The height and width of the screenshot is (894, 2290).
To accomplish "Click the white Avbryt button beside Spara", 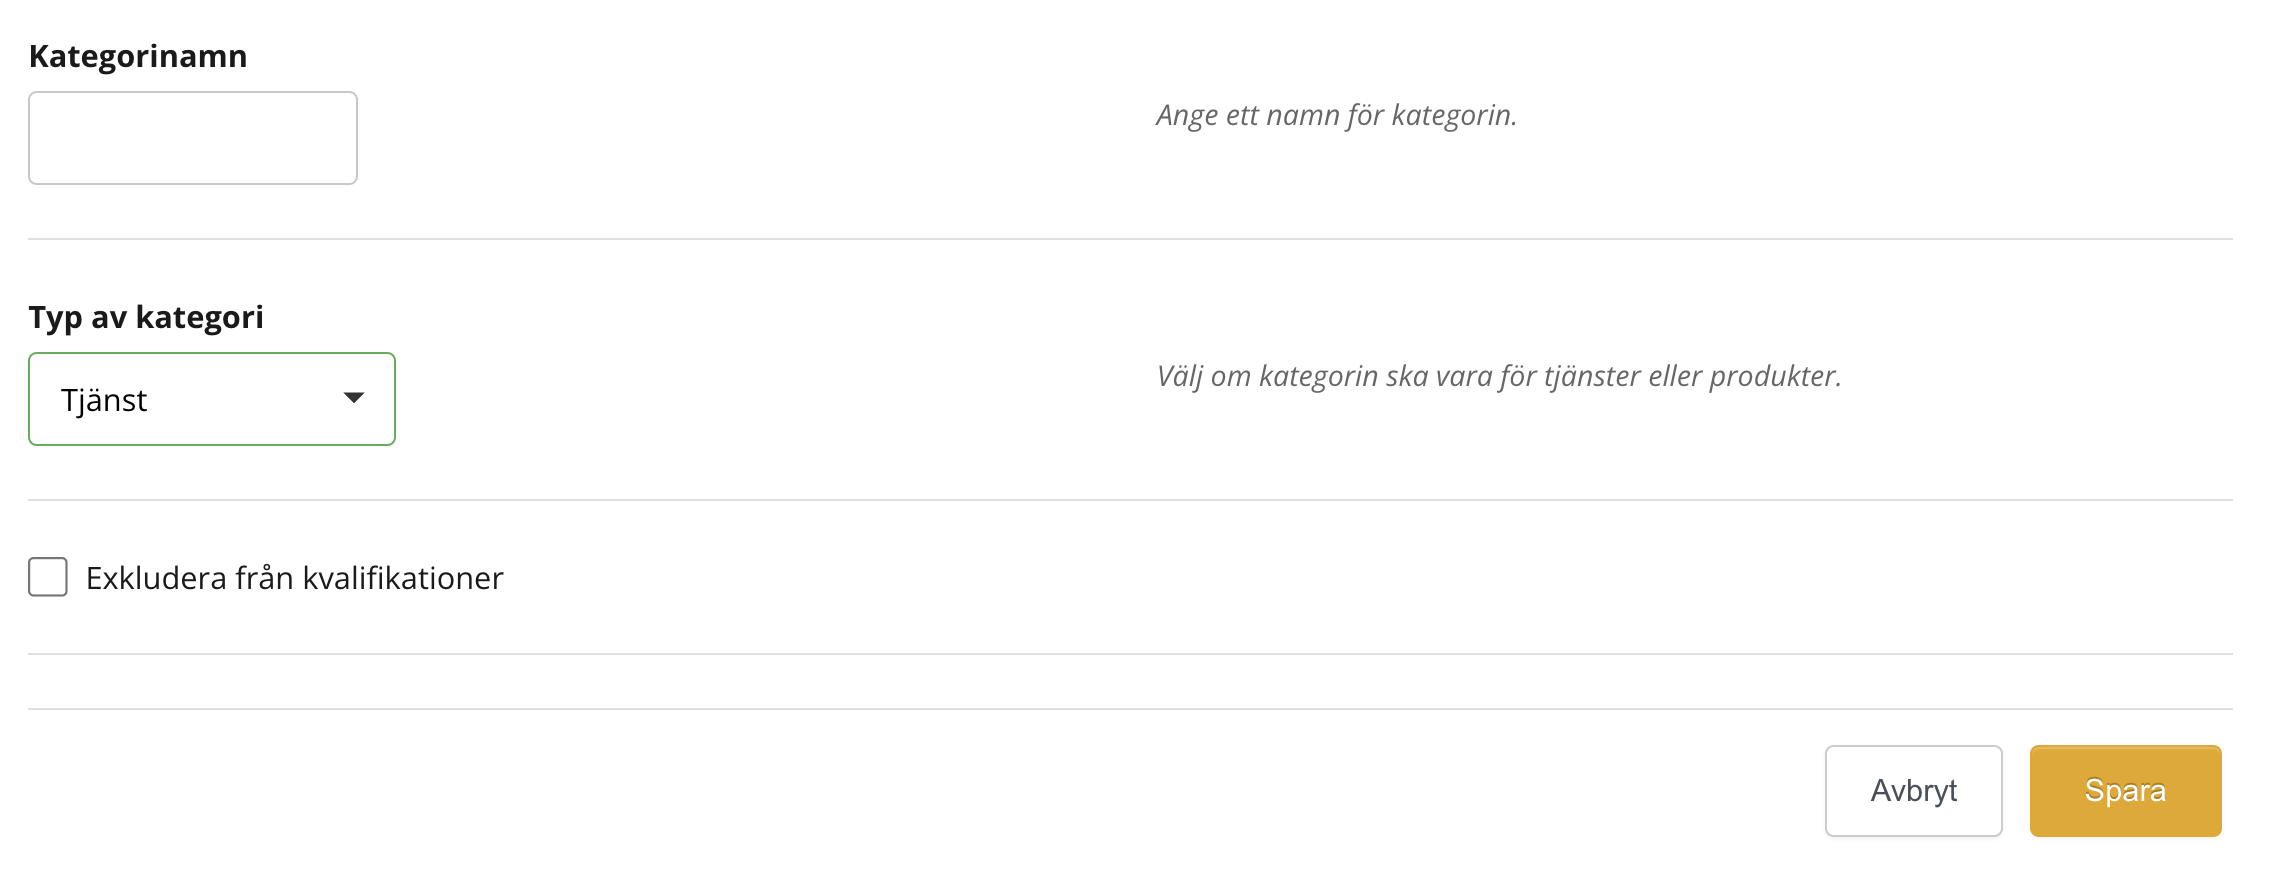I will 1913,791.
